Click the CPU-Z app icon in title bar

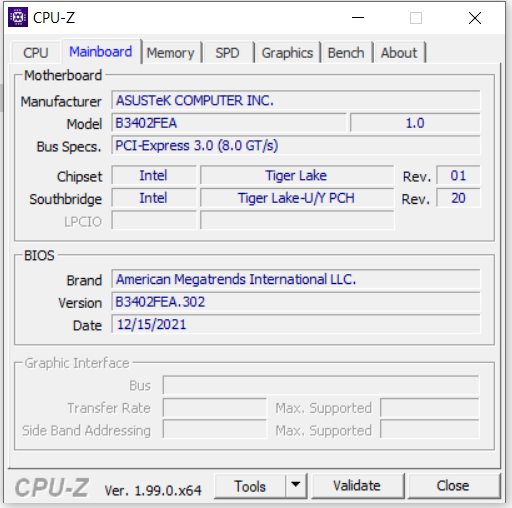18,17
